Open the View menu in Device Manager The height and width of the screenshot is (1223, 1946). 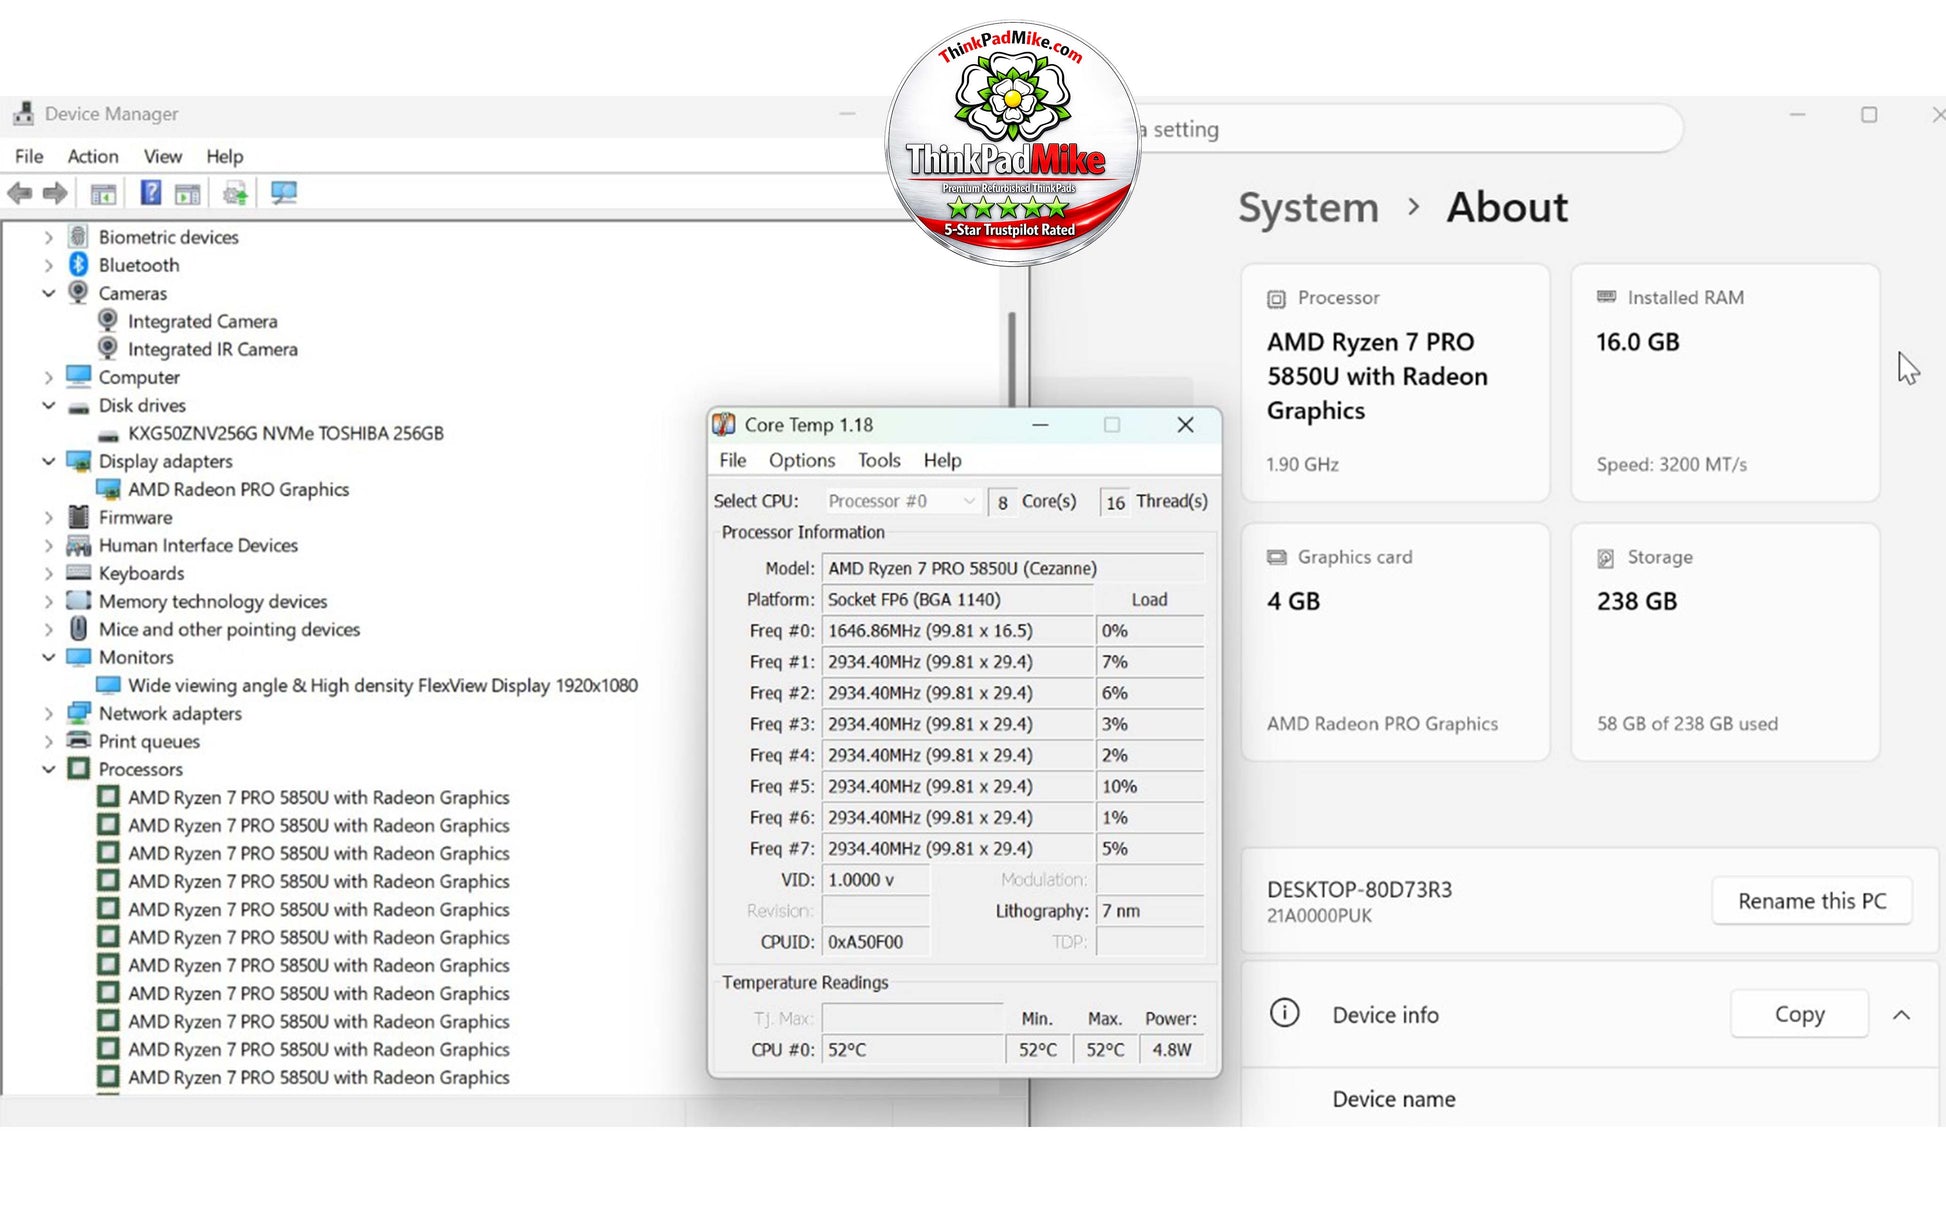pyautogui.click(x=163, y=156)
